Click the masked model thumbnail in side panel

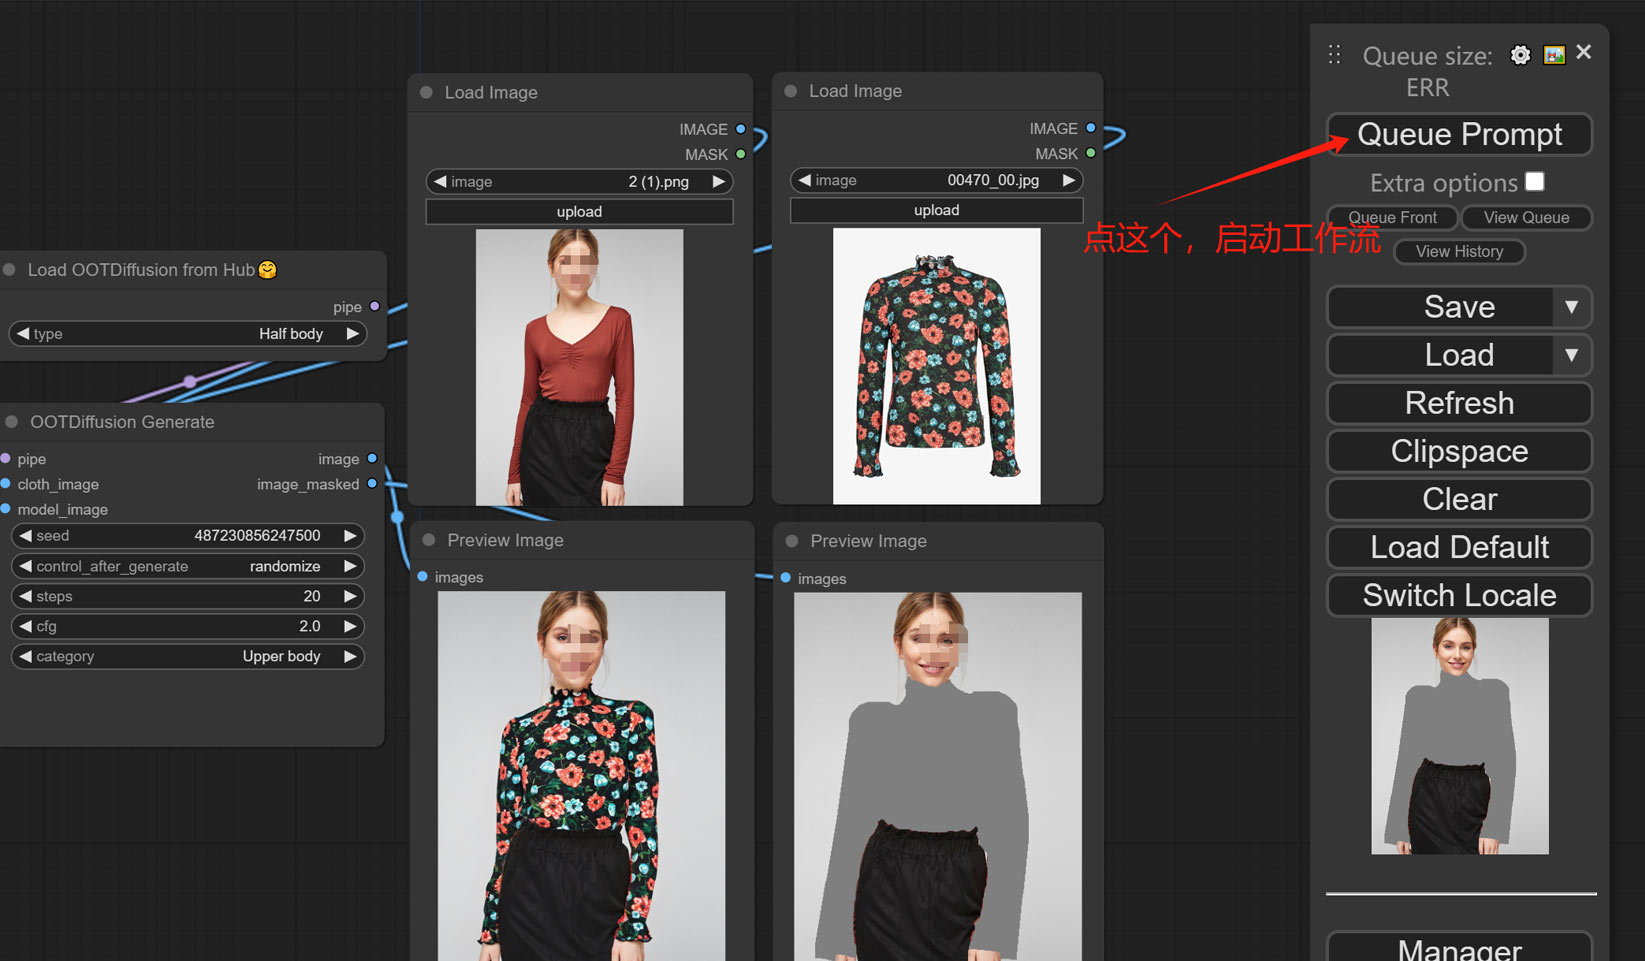(x=1459, y=735)
